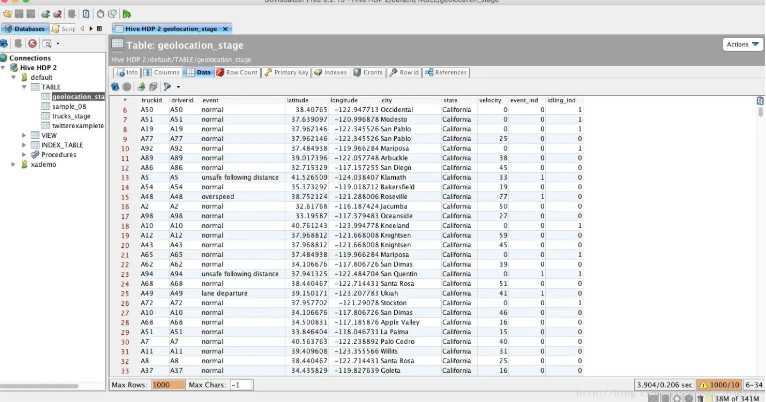Open the Indexes sub-tab
Viewport: 766px width, 402px height.
pyautogui.click(x=331, y=72)
